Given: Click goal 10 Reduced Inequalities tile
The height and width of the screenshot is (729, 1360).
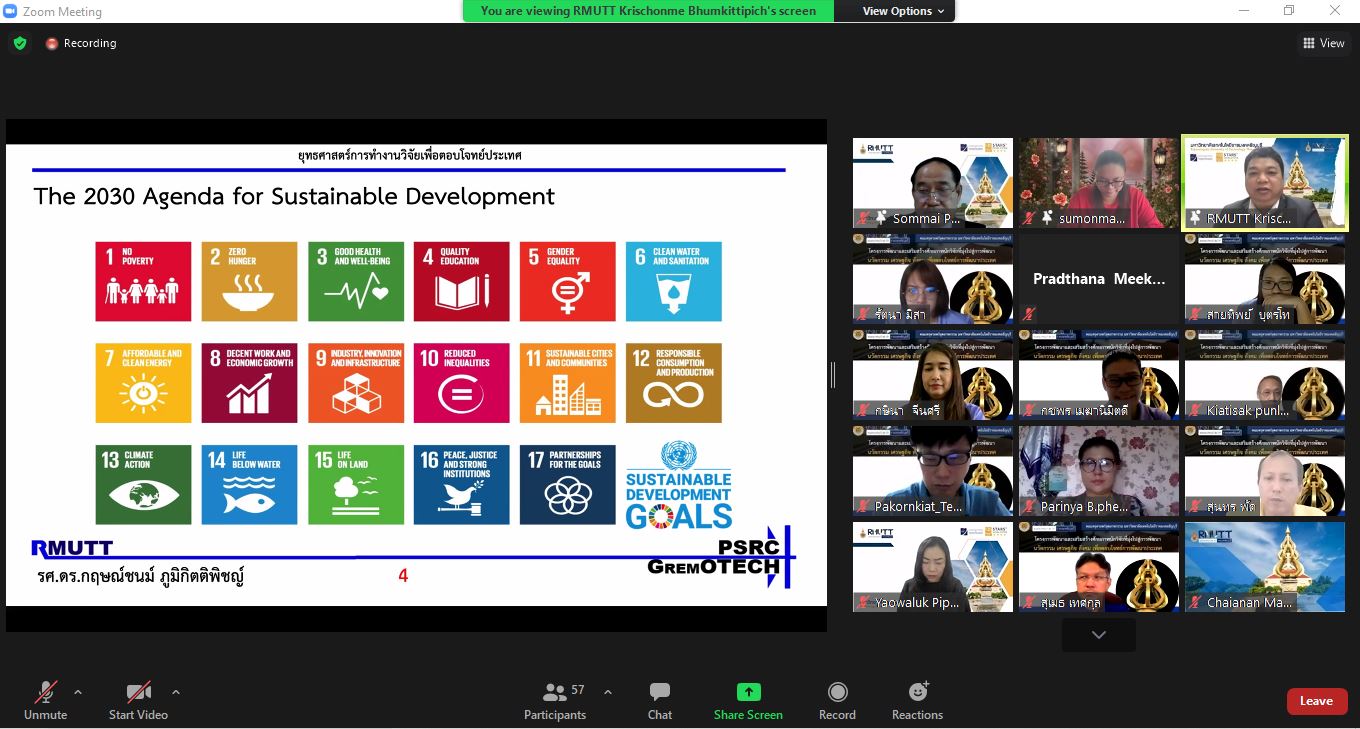Looking at the screenshot, I should pos(462,383).
